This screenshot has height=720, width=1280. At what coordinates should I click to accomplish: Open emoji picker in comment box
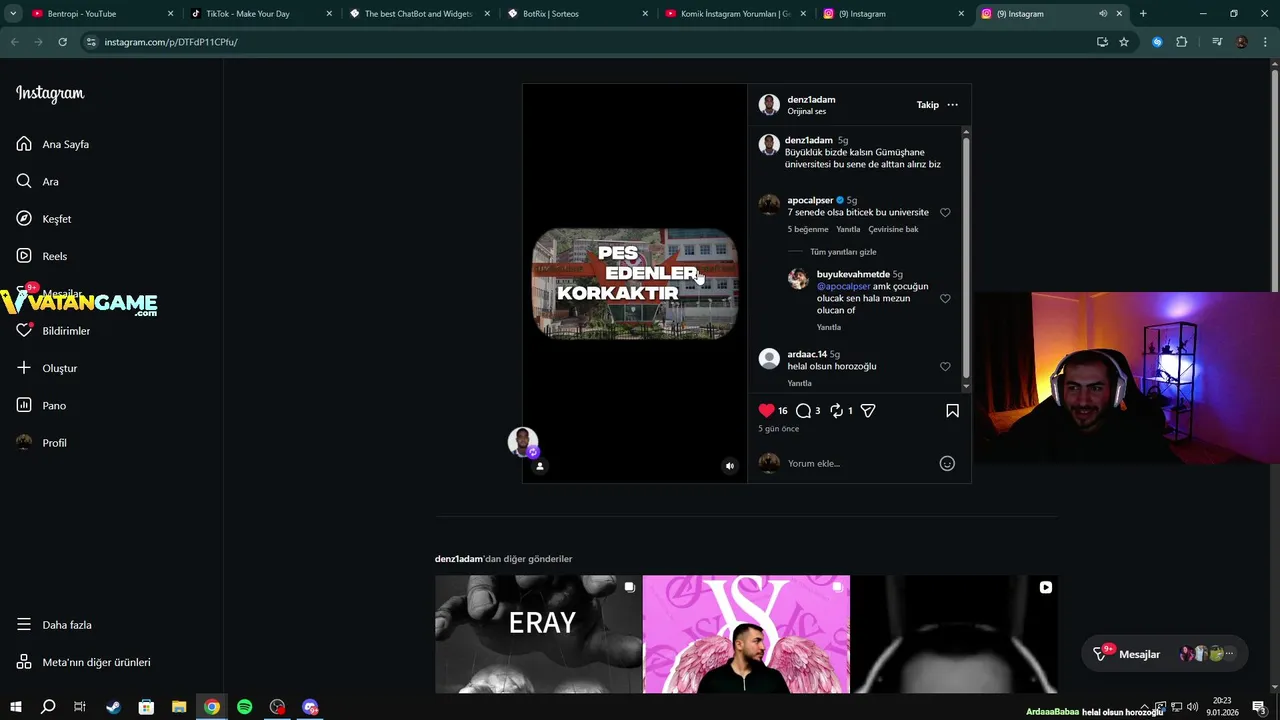pyautogui.click(x=947, y=463)
